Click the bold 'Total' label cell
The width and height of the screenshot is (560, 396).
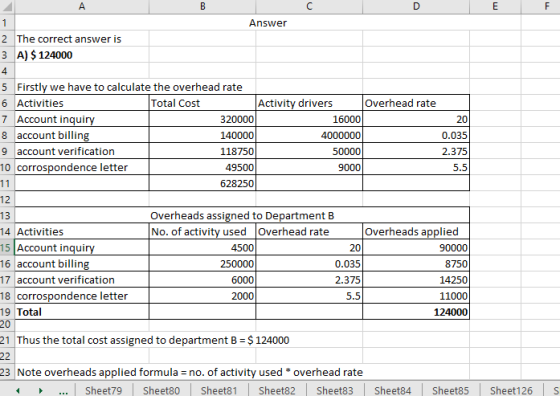coord(82,312)
